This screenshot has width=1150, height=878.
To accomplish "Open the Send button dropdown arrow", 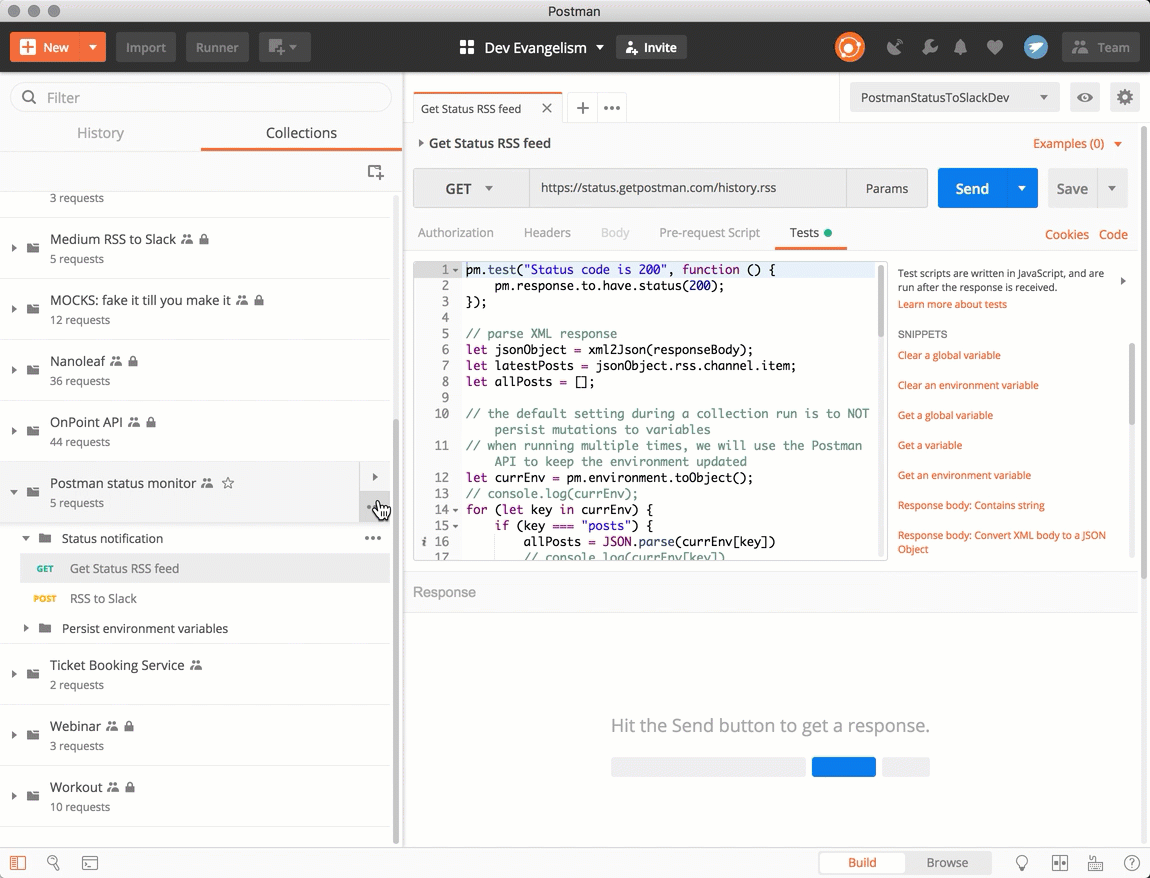I will [1022, 189].
